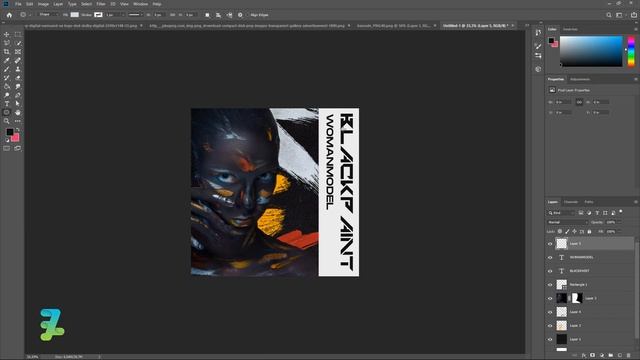The height and width of the screenshot is (360, 640).
Task: Open the stroke line style dropdown
Action: tap(135, 15)
